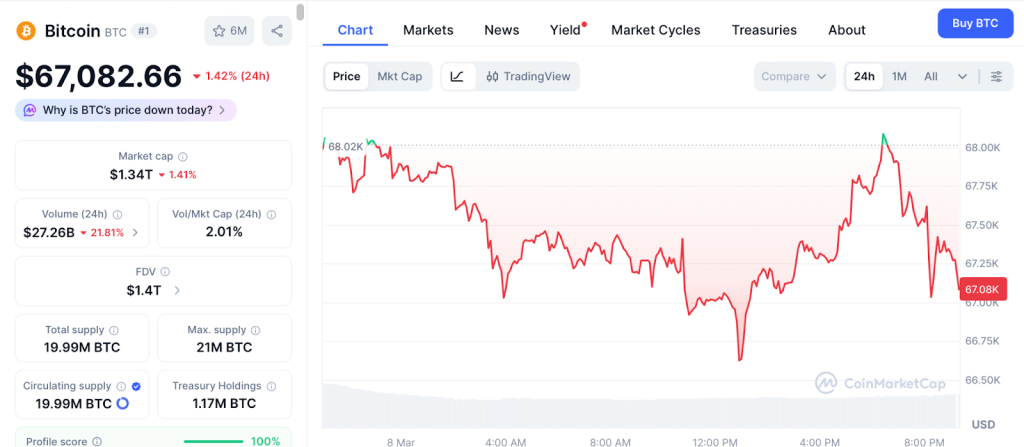Toggle chart to Mkt Cap view
This screenshot has width=1024, height=447.
point(399,77)
